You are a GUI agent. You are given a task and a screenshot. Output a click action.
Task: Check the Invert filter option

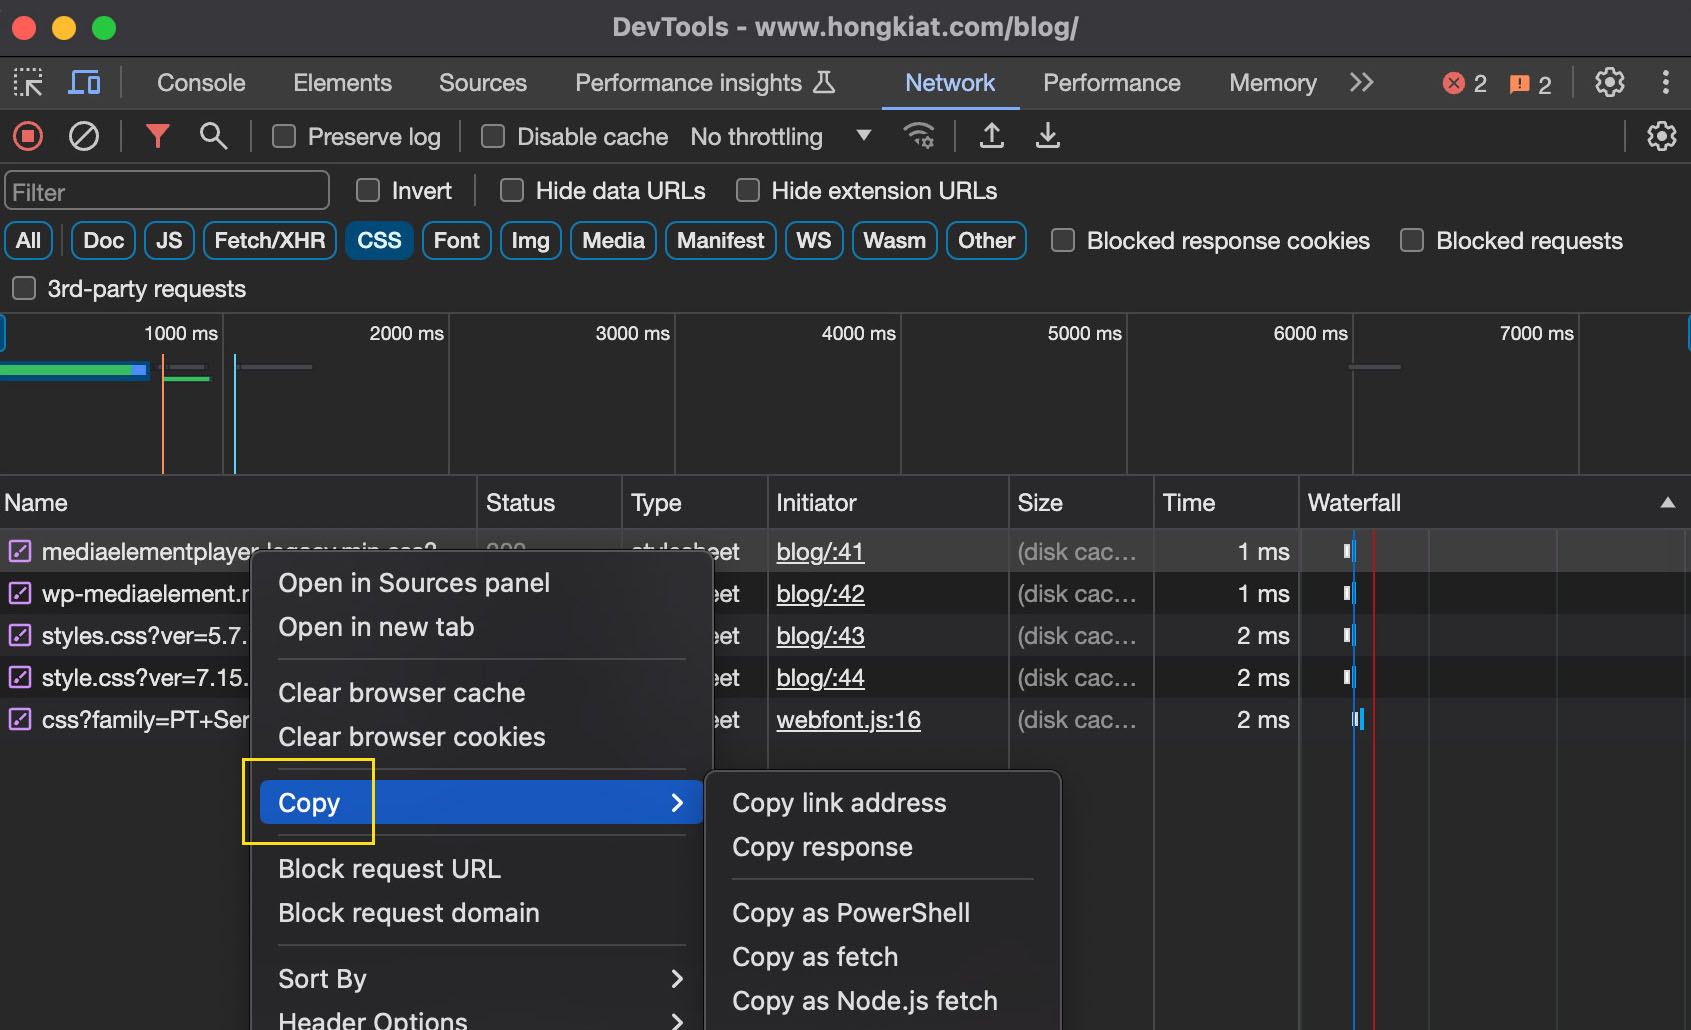click(x=368, y=190)
